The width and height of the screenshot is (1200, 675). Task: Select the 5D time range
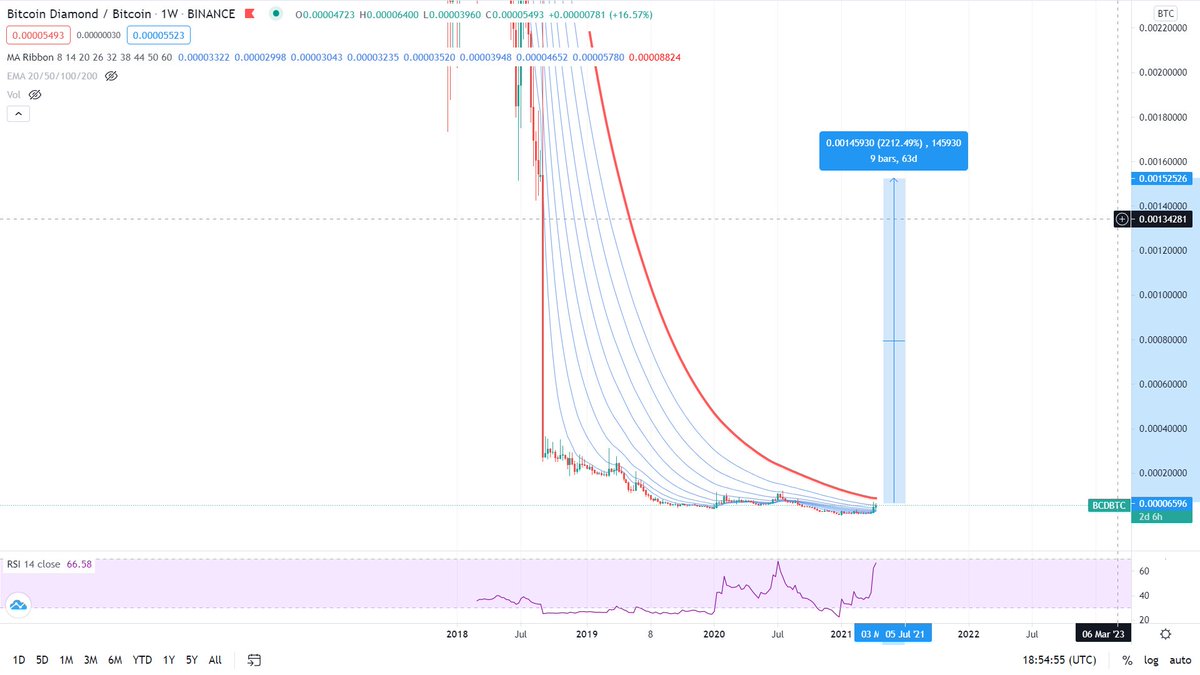click(42, 660)
